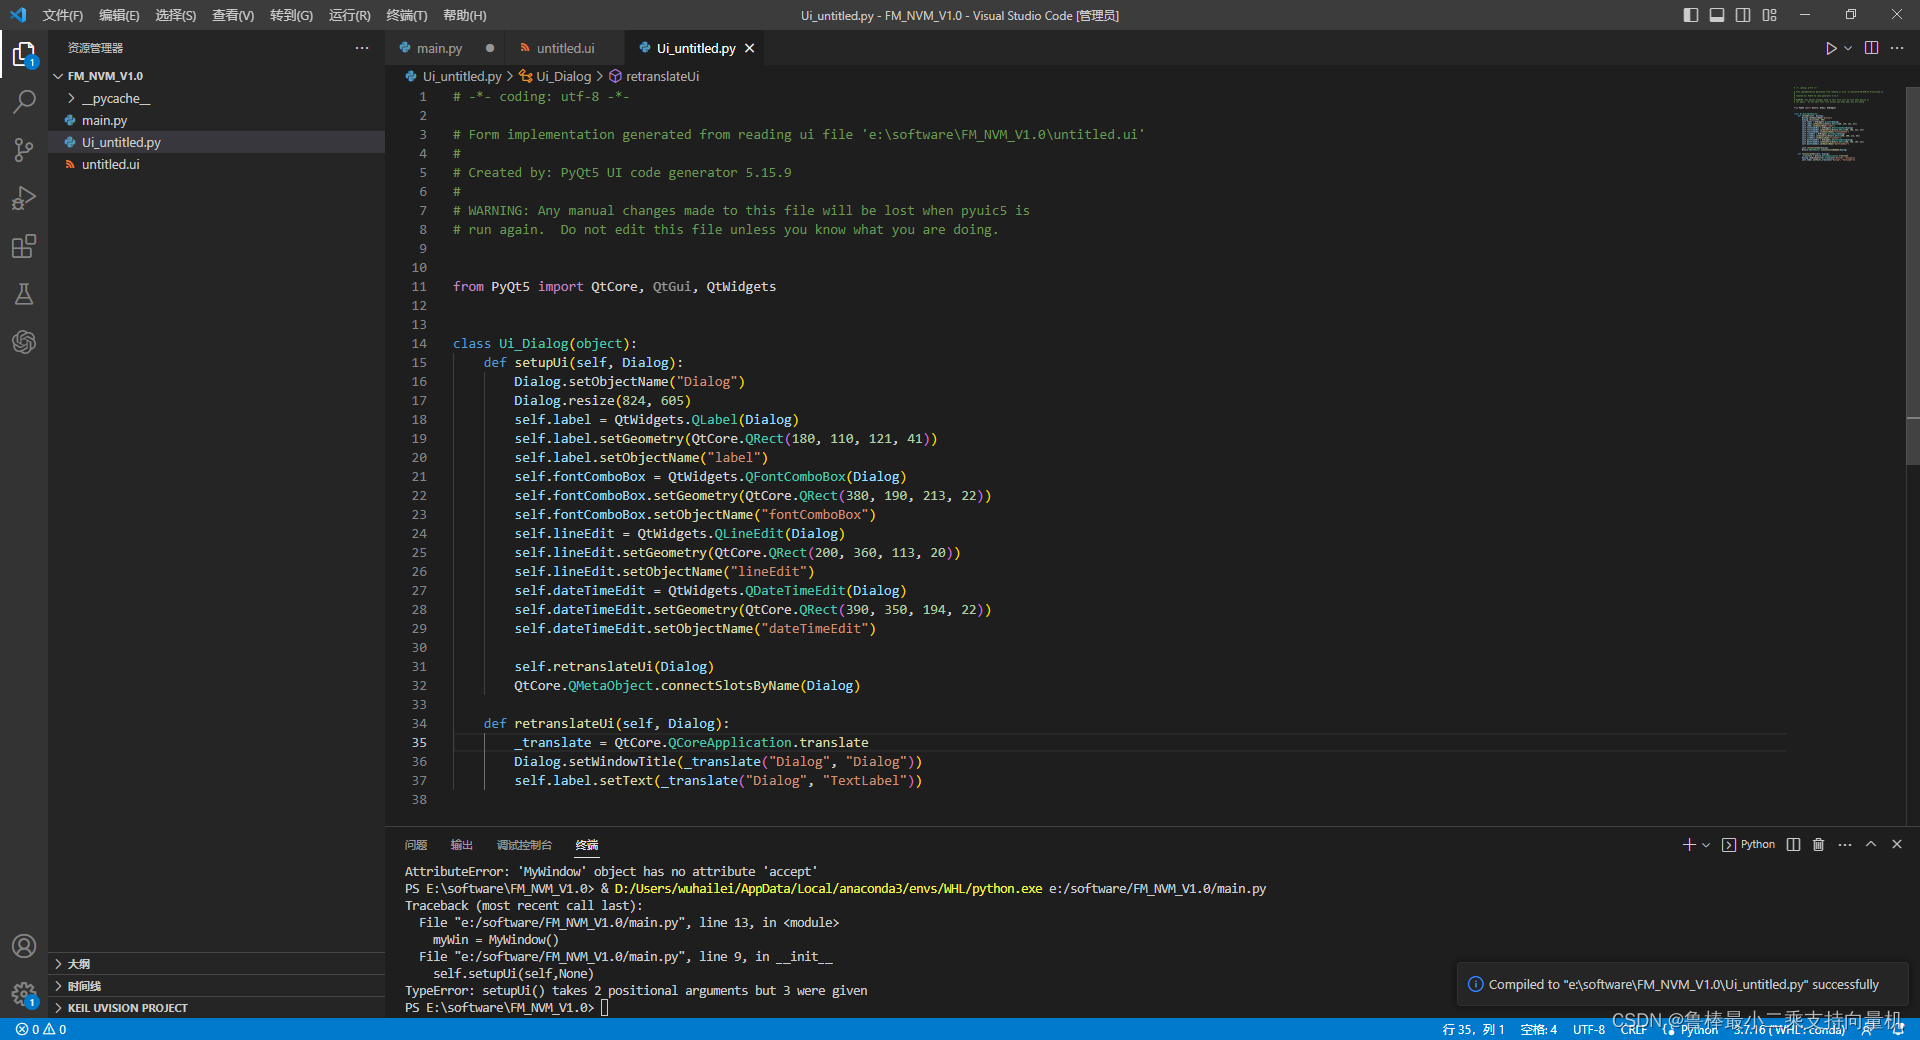This screenshot has width=1920, height=1040.
Task: Toggle the primary sidebar layout button
Action: [x=1690, y=15]
